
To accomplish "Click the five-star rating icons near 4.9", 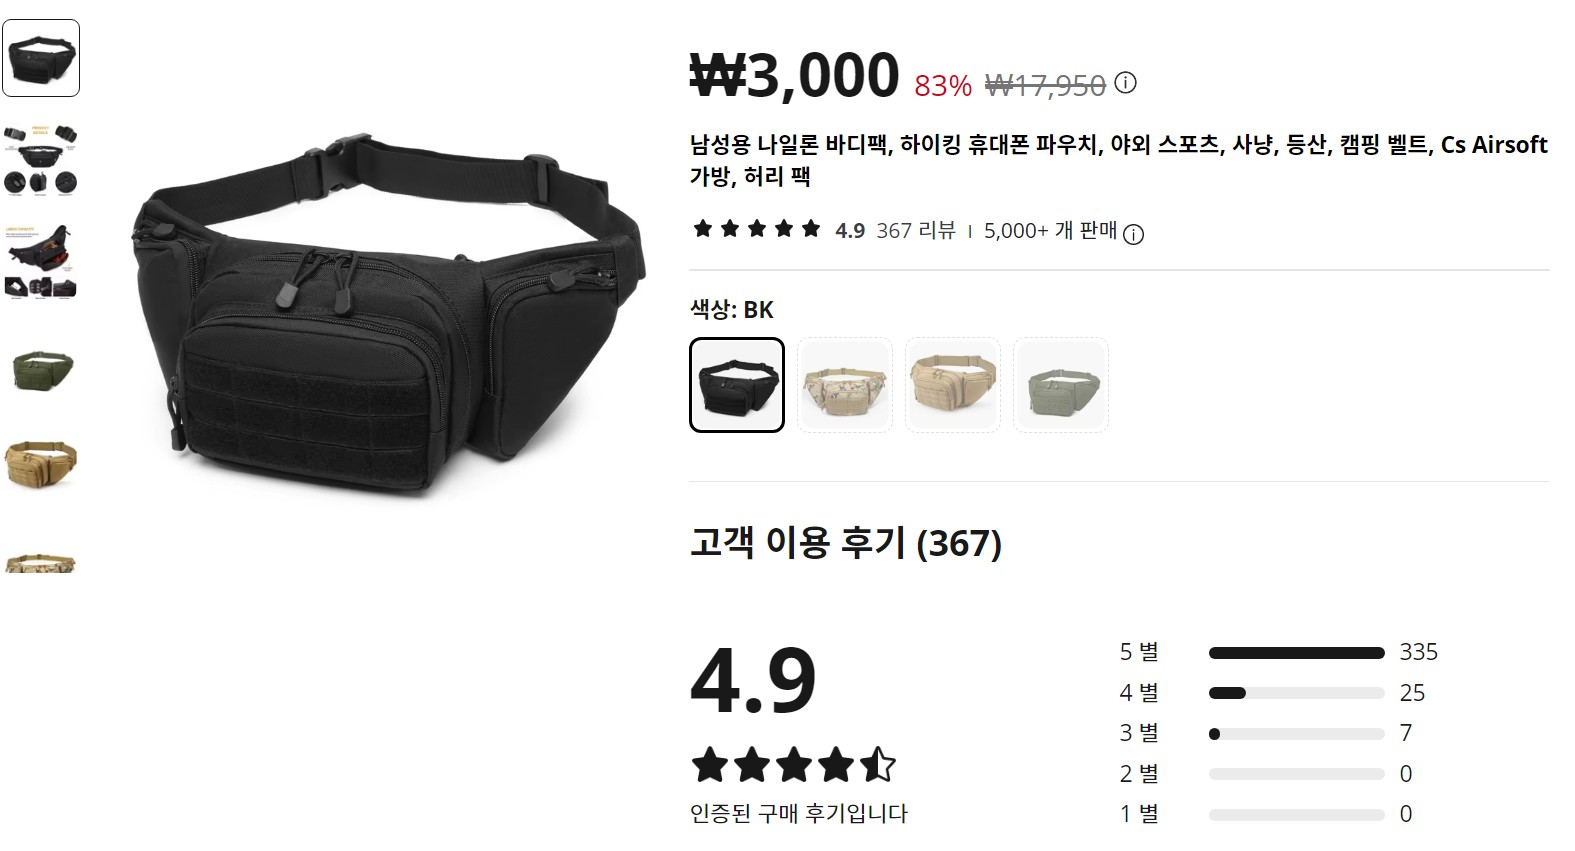I will (757, 230).
